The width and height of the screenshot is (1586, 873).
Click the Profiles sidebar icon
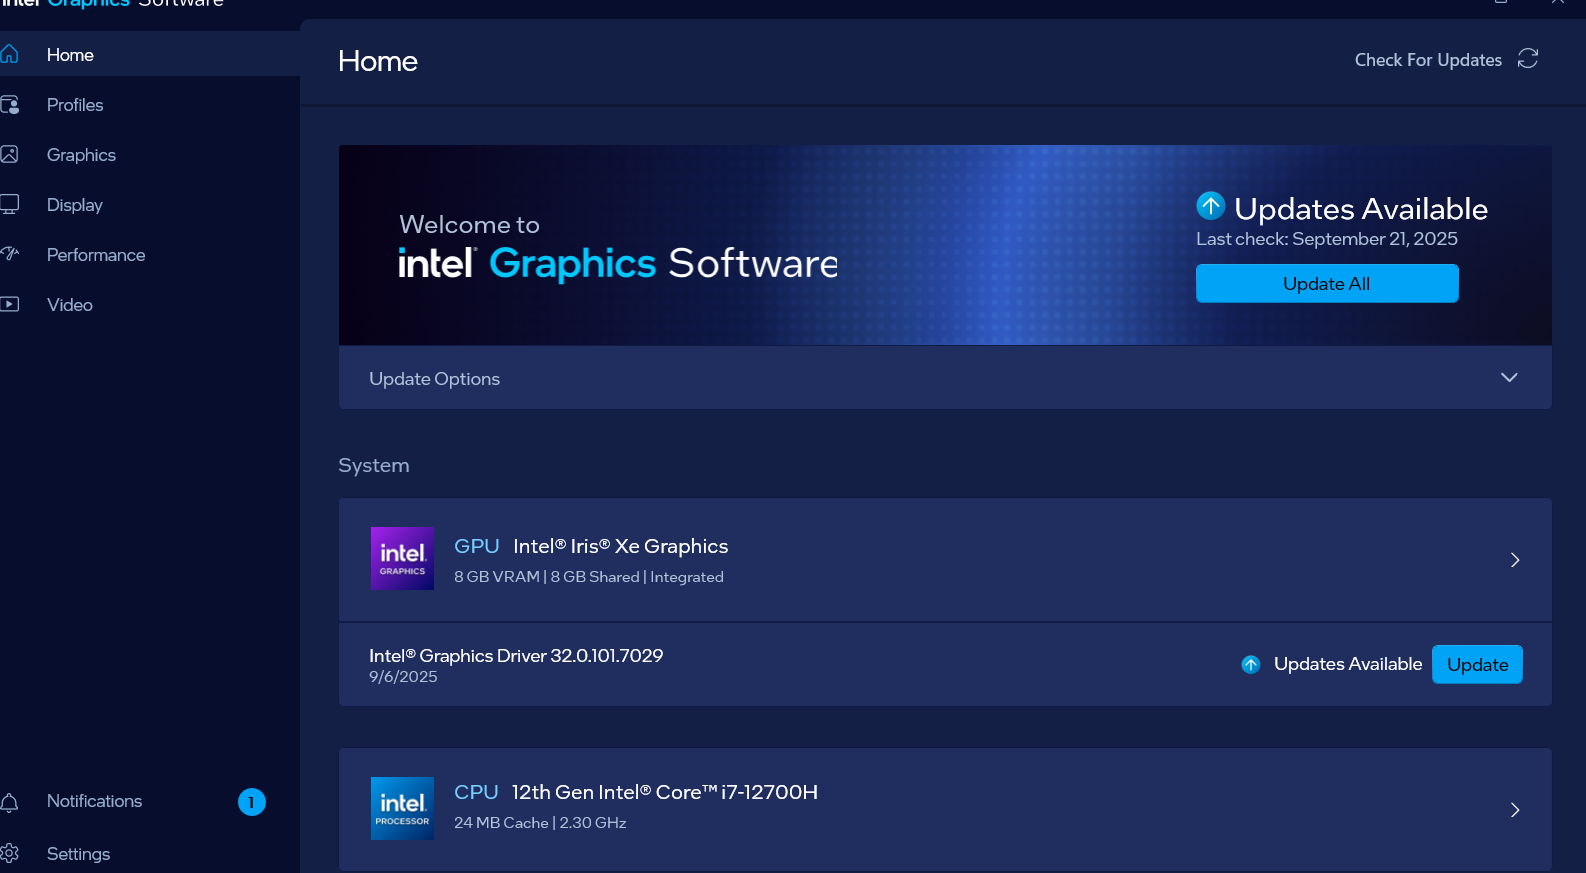point(10,104)
